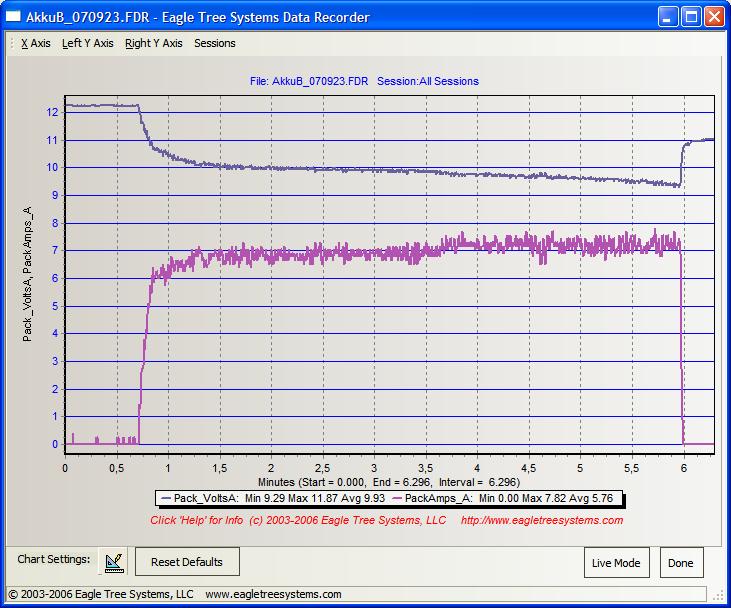
Task: Click the Pack_VoltsA, PackAmps_A y-axis label
Action: tap(28, 274)
